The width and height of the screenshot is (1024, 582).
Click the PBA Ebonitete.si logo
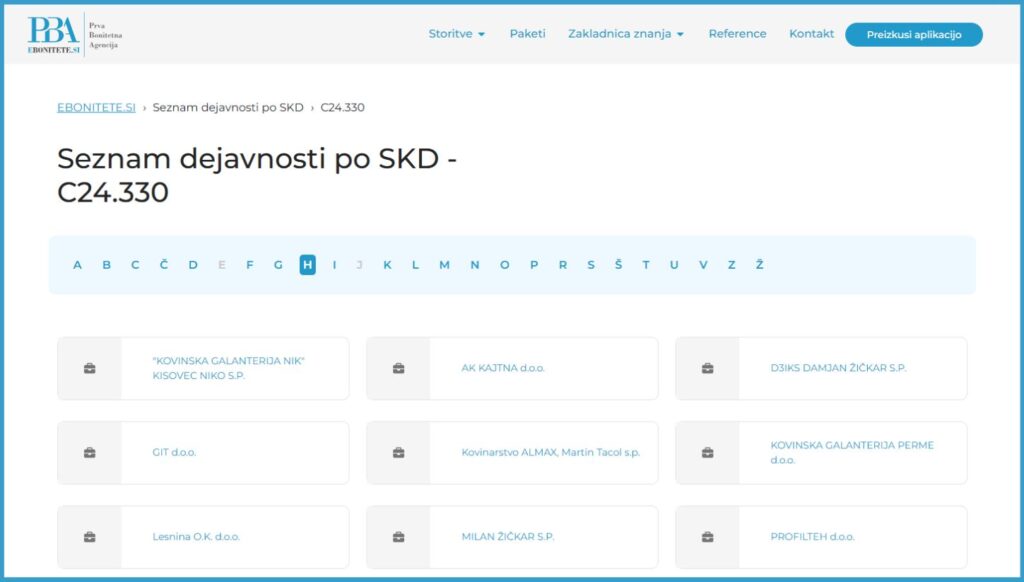74,35
